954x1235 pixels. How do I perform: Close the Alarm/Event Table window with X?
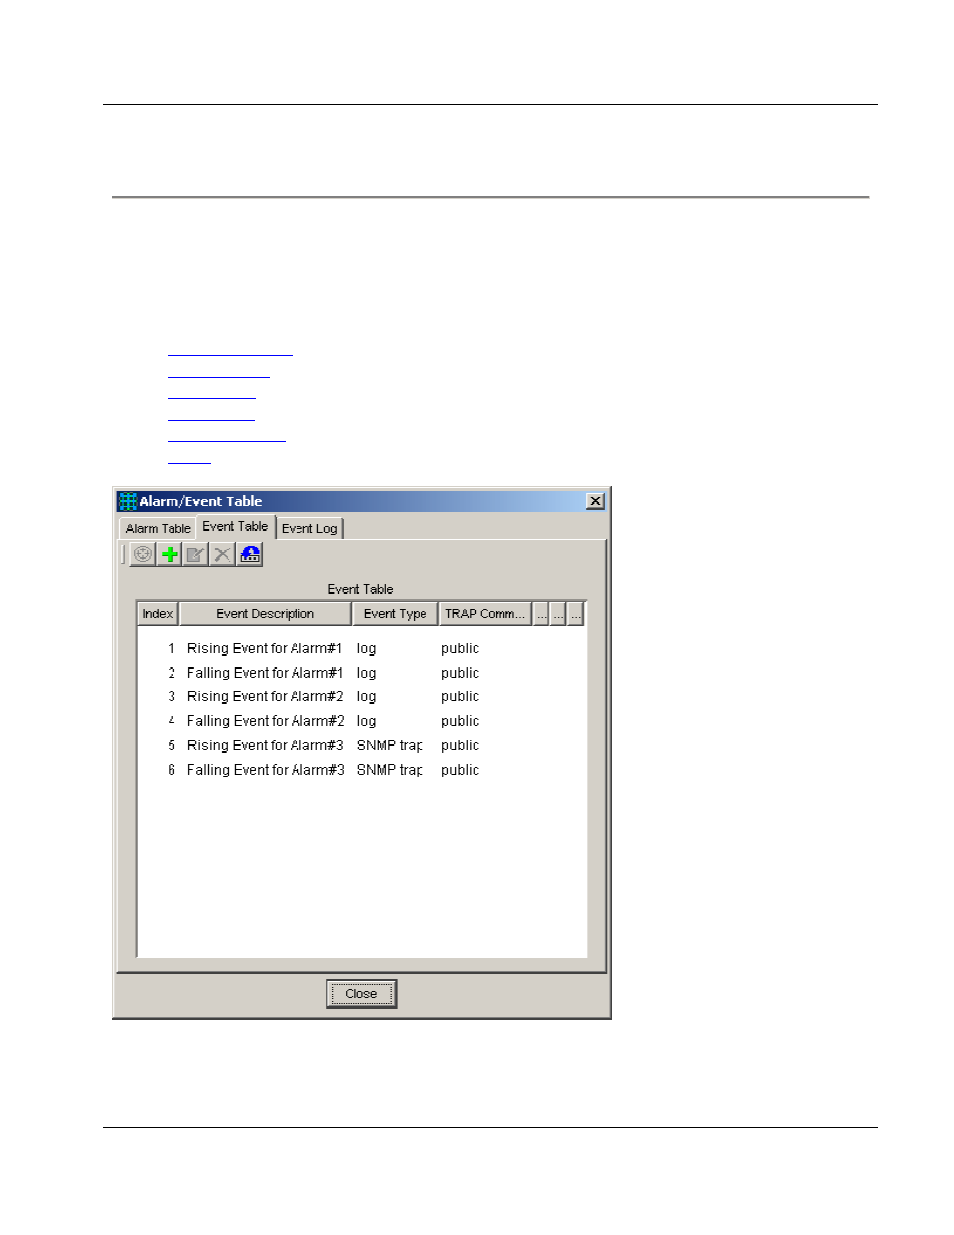[x=595, y=501]
